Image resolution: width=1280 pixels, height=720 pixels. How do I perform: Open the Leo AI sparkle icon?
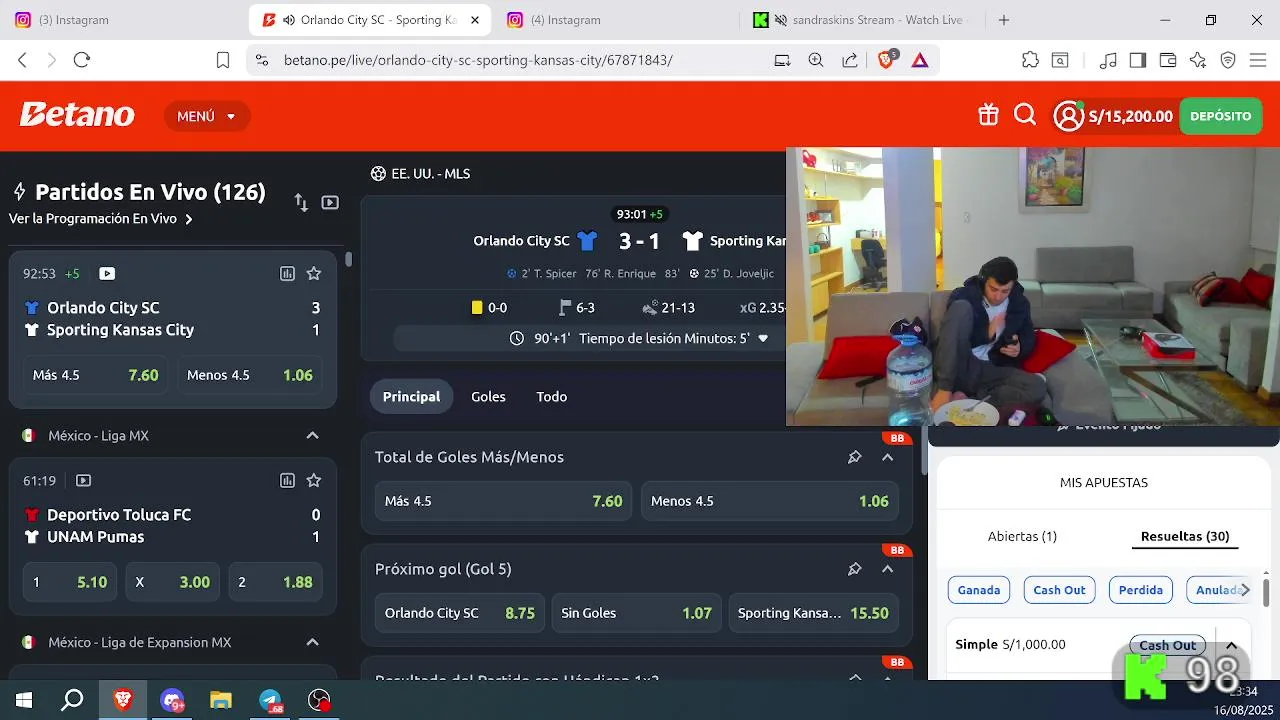point(1198,60)
